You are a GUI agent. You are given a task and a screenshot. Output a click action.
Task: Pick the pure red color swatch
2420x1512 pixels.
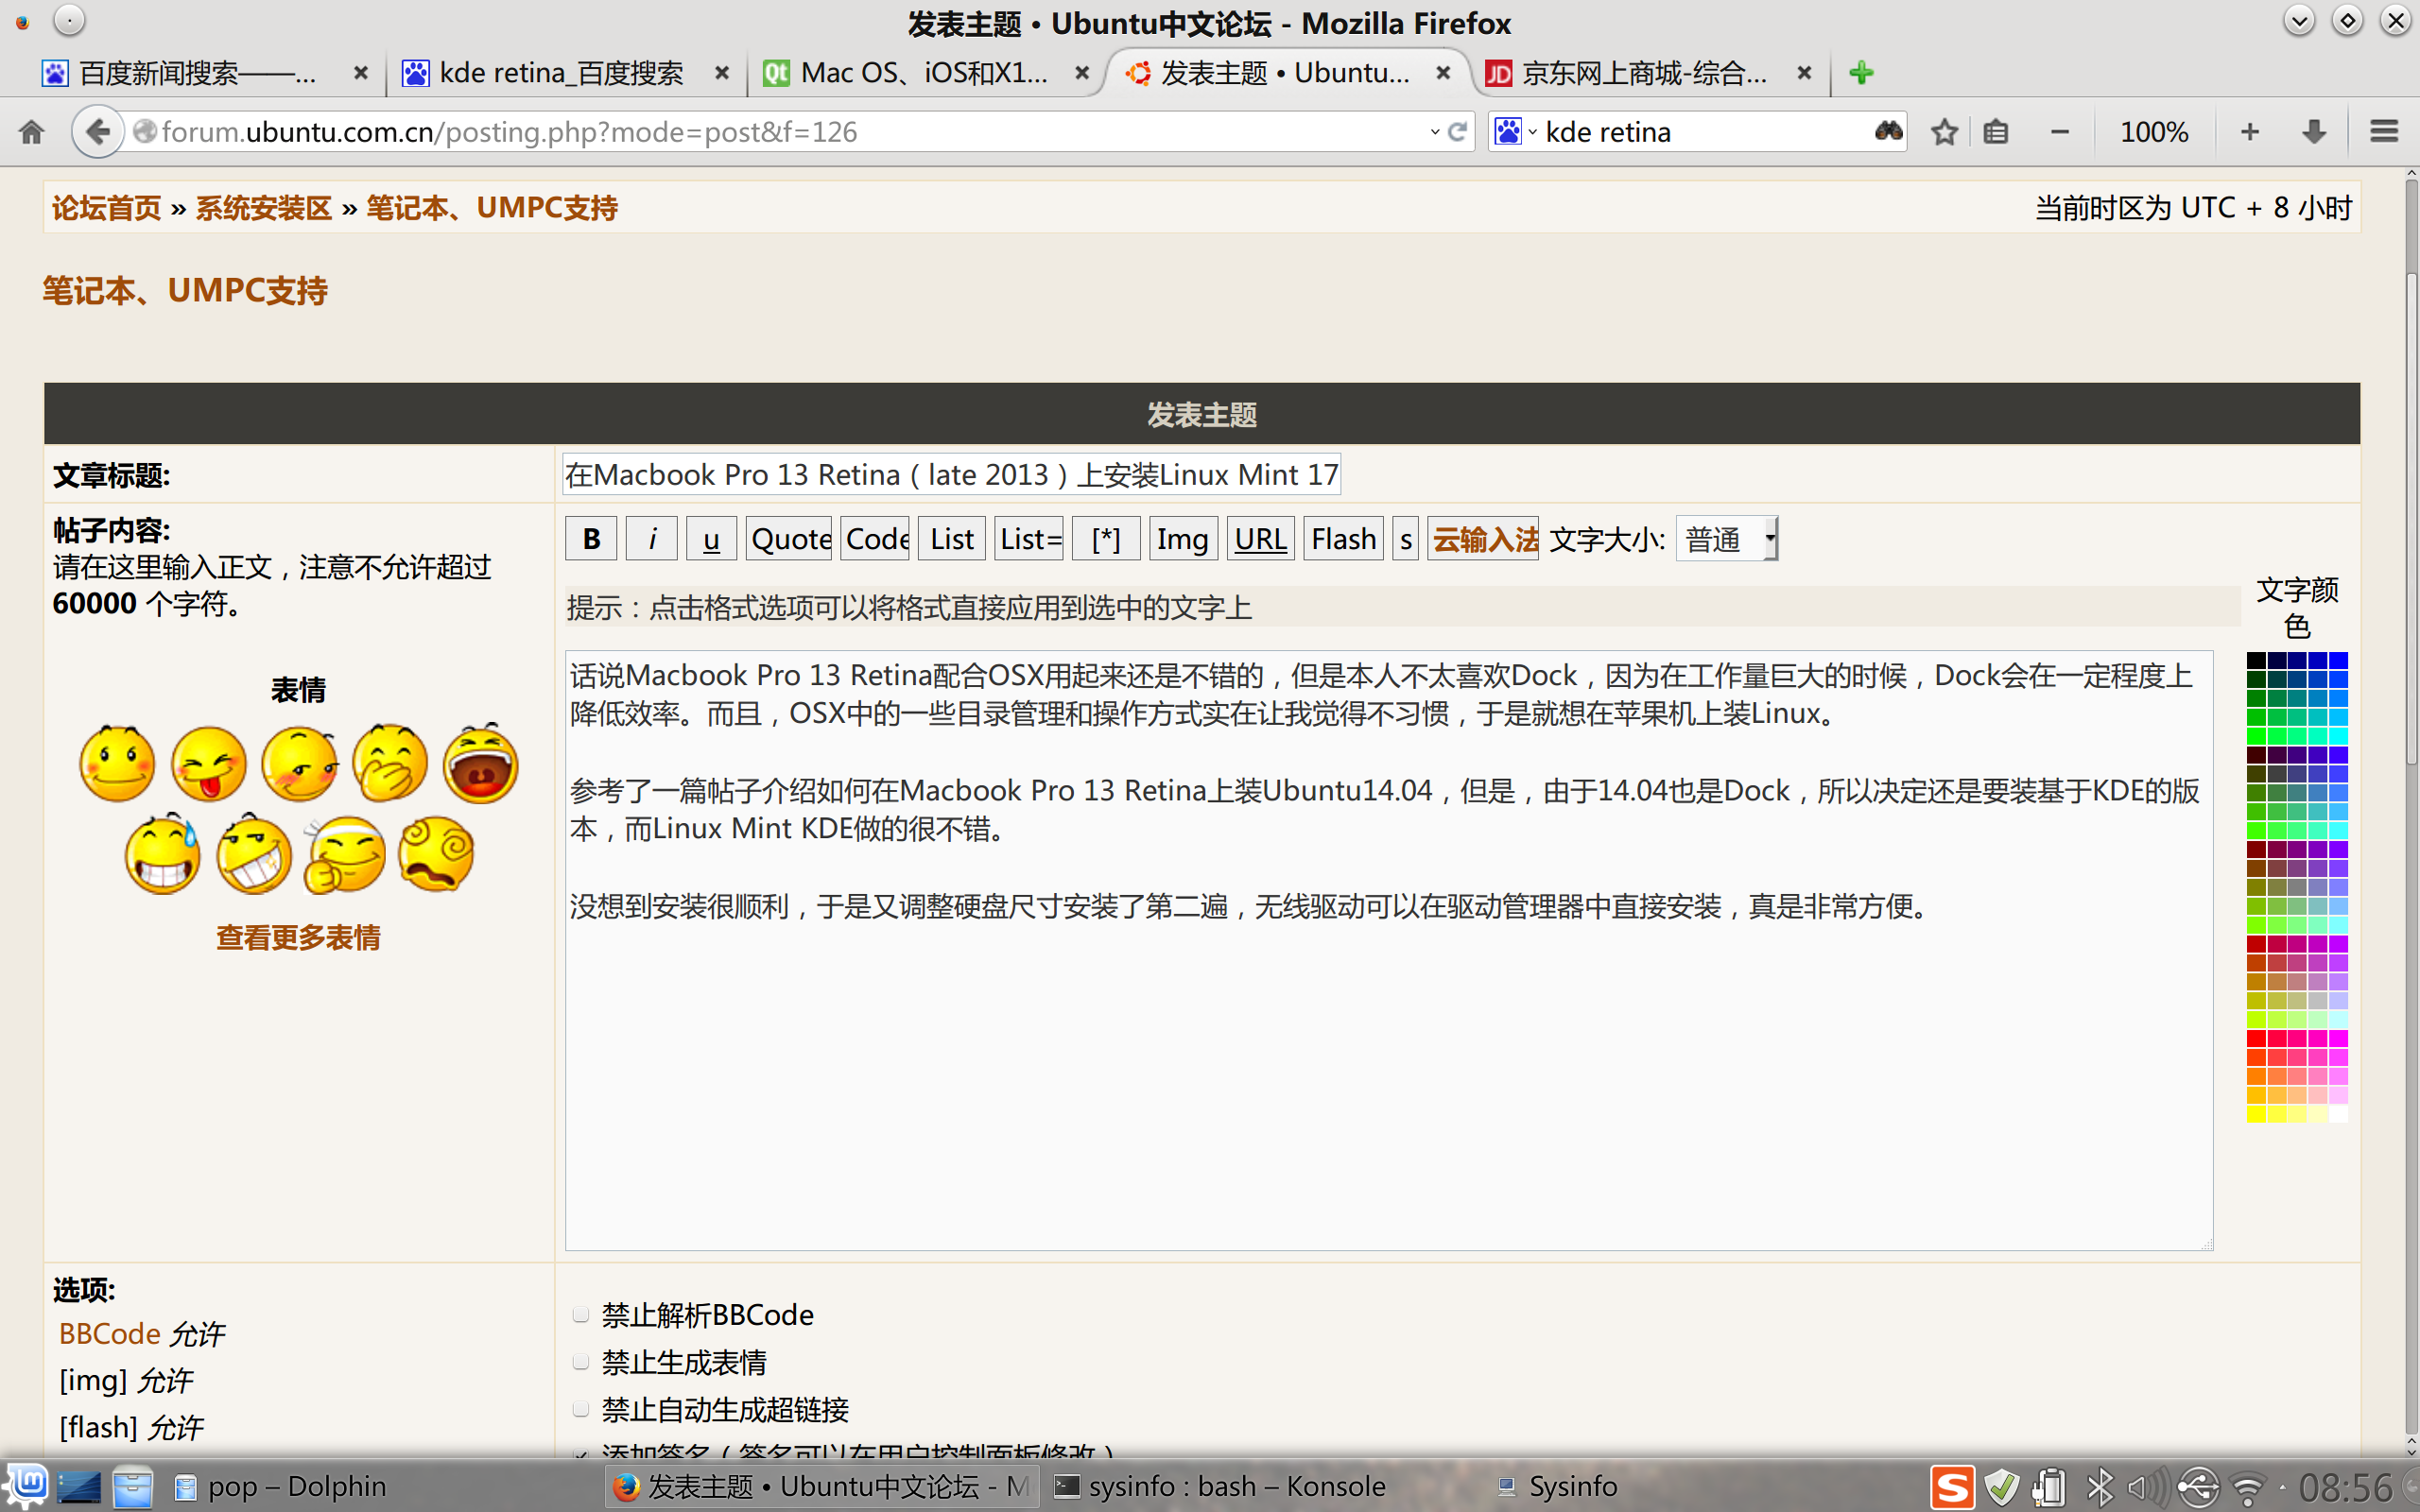pyautogui.click(x=2256, y=1038)
